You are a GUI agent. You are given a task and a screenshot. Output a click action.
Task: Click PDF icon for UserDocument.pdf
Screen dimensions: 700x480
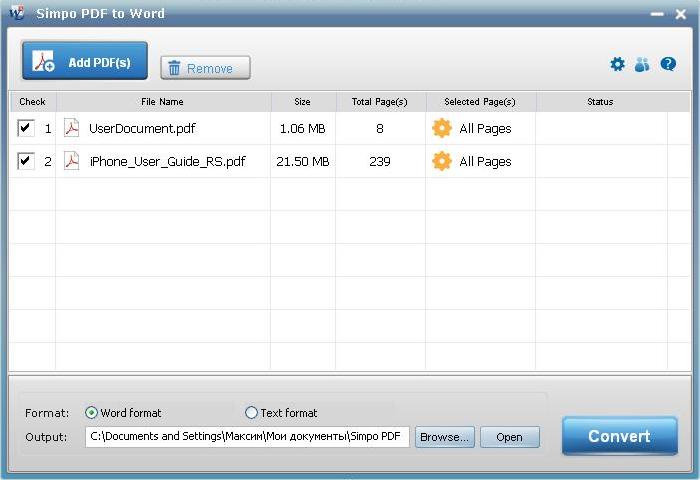72,128
